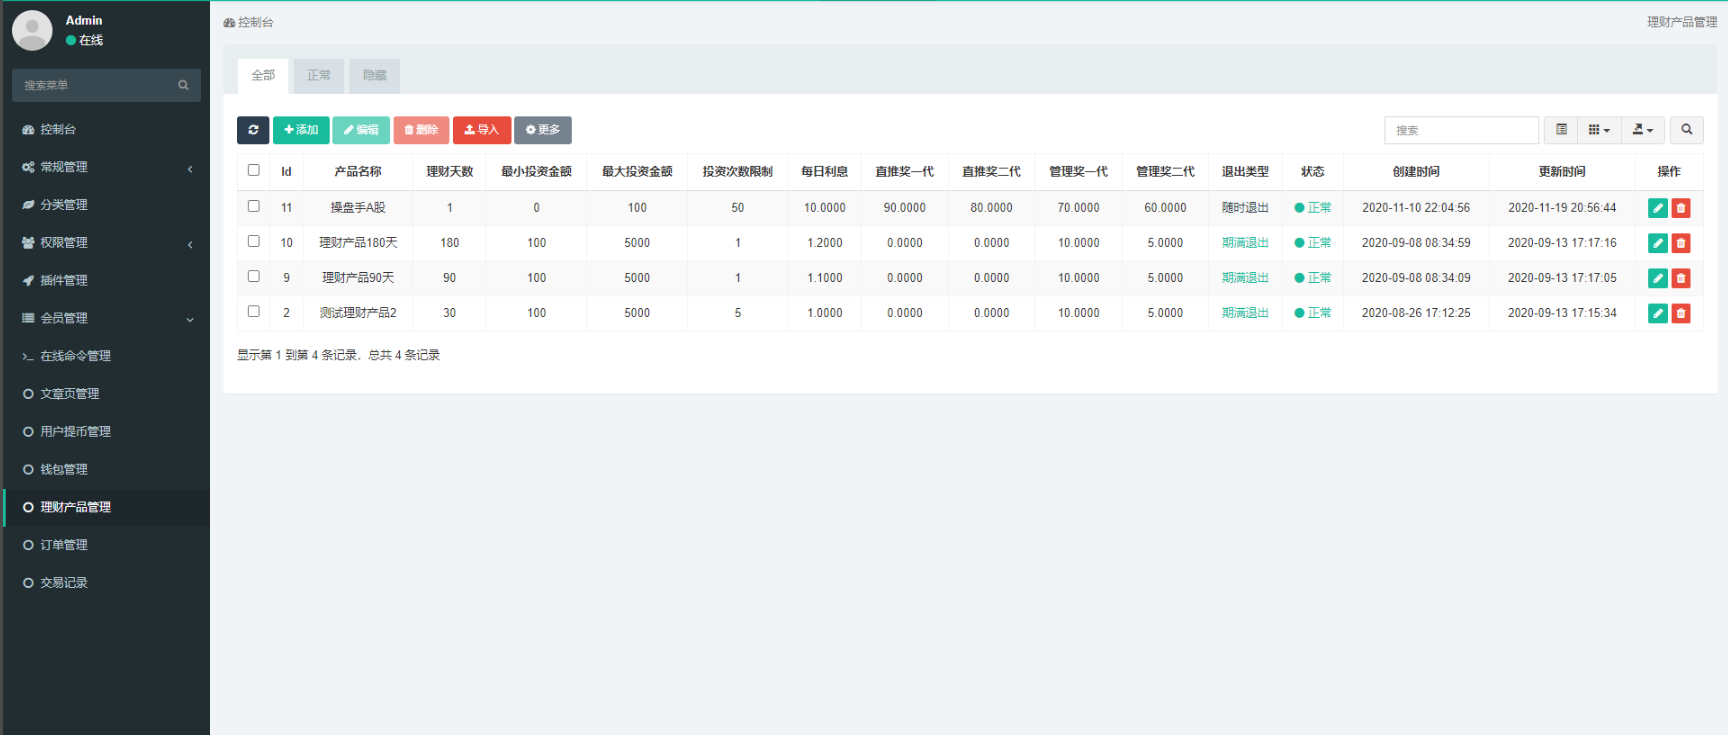Viewport: 1728px width, 735px height.
Task: Click 期满退出 link in row Id 10
Action: [x=1245, y=243]
